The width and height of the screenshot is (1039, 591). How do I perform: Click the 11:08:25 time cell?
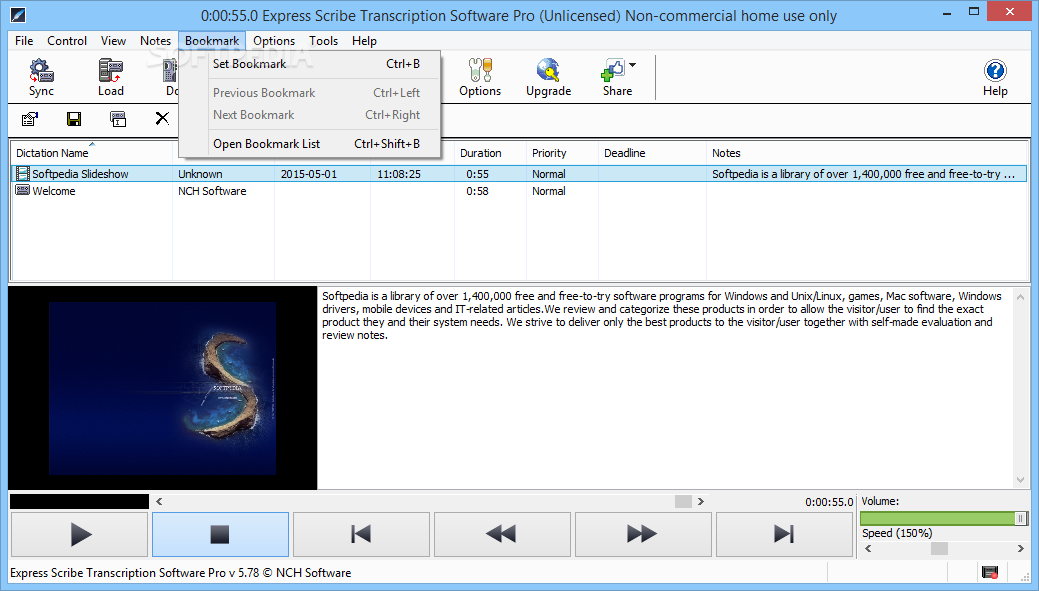pos(399,174)
